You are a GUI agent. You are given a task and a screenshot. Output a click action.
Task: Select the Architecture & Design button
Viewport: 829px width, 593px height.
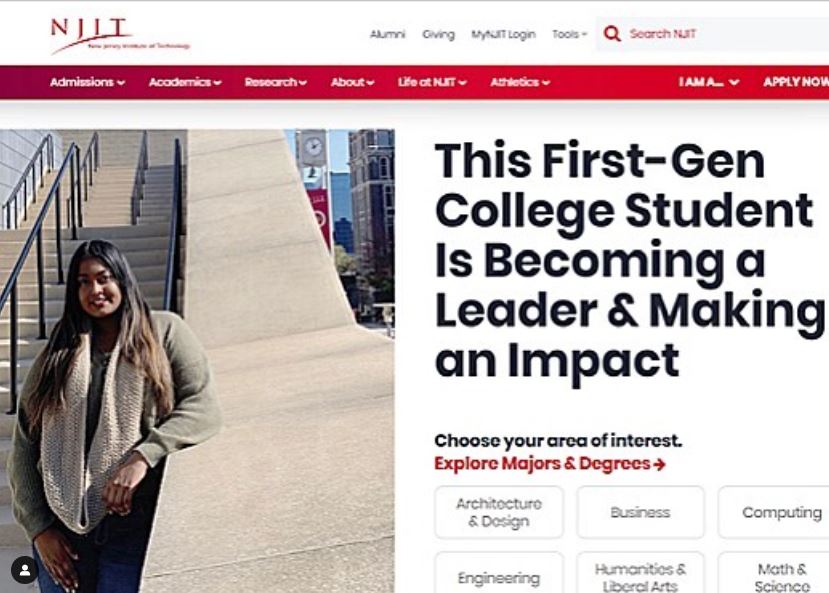pos(499,512)
